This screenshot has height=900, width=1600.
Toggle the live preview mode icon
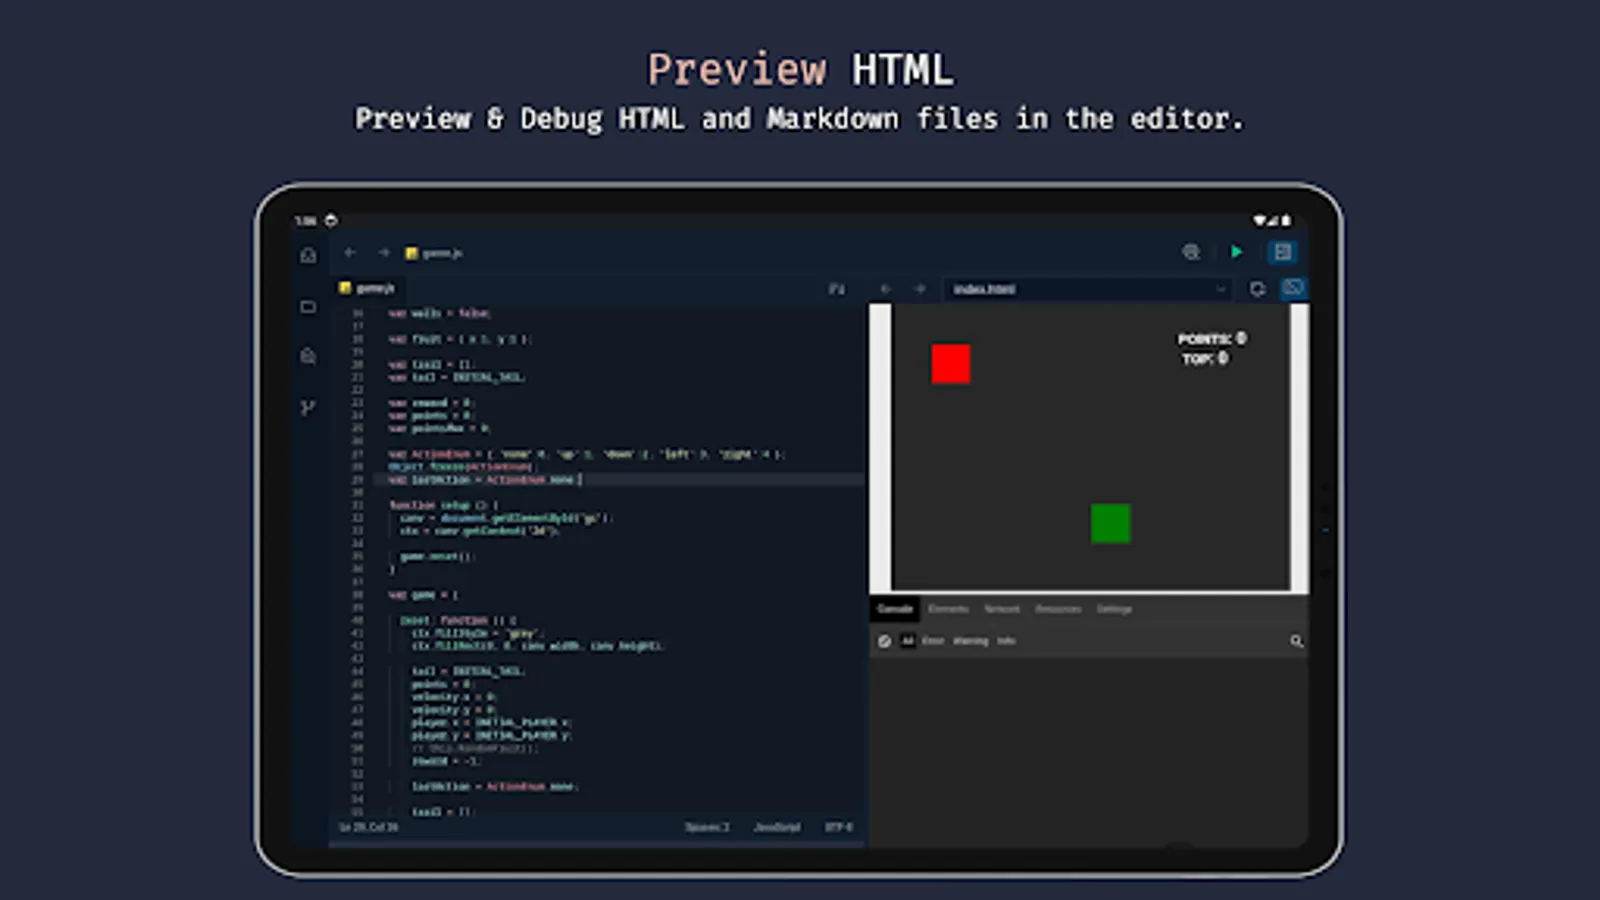[1293, 289]
